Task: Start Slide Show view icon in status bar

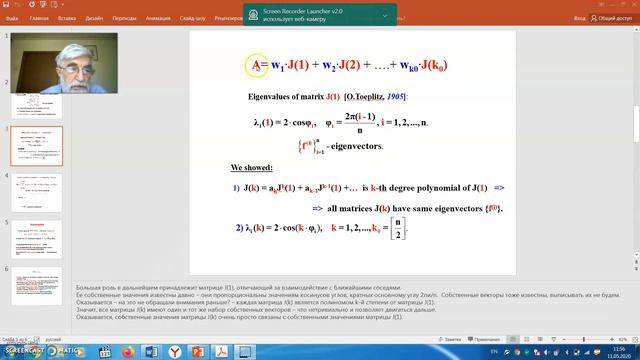Action: [x=554, y=340]
